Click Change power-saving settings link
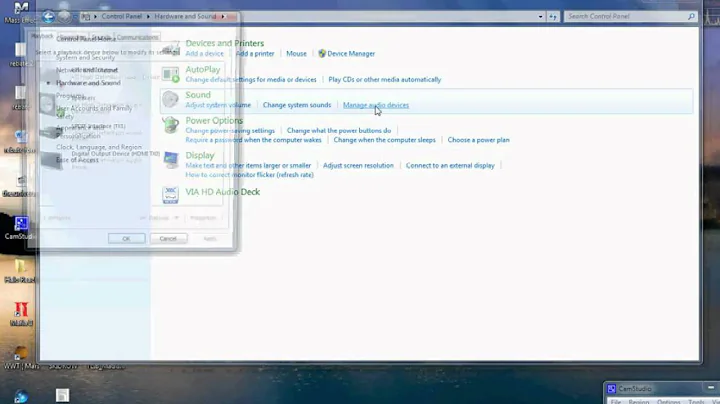720x404 pixels. click(x=230, y=131)
